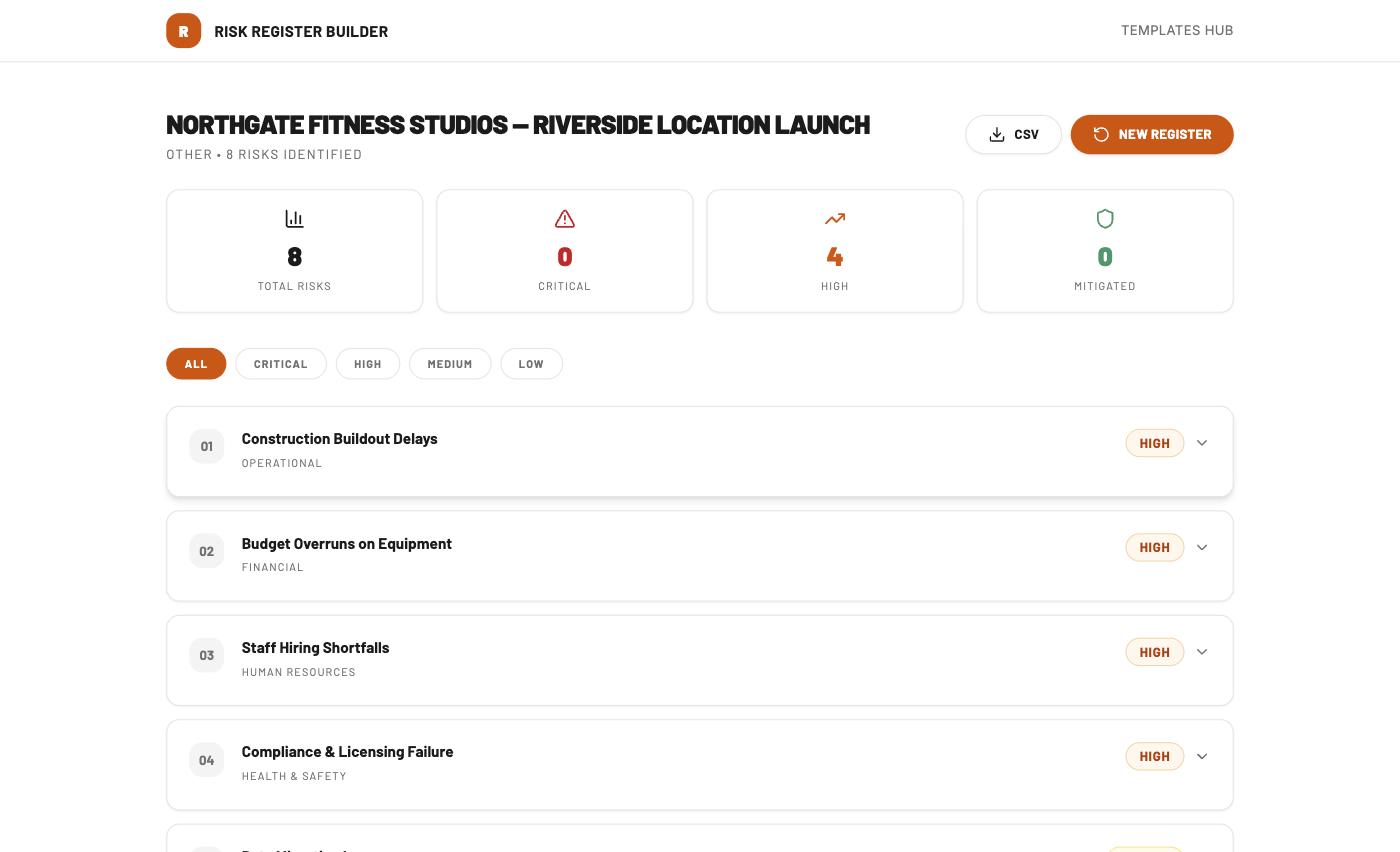
Task: Click the Northgate Fitness Studios register title
Action: point(518,124)
